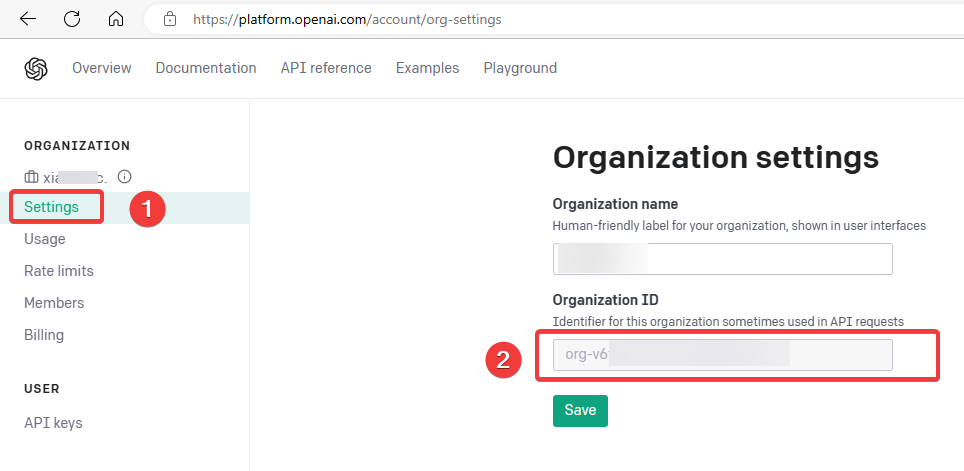Open the Playground
Viewport: 964px width, 471px height.
pos(520,68)
